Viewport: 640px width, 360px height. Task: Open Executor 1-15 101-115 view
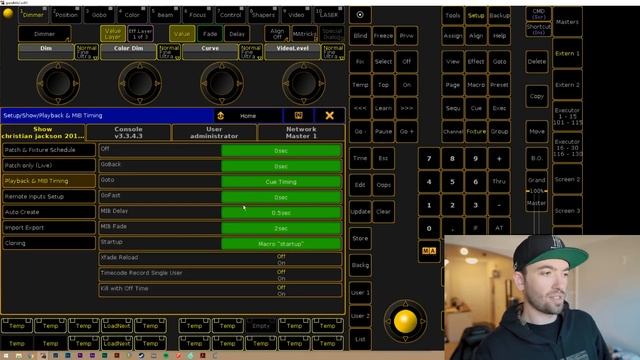click(567, 116)
